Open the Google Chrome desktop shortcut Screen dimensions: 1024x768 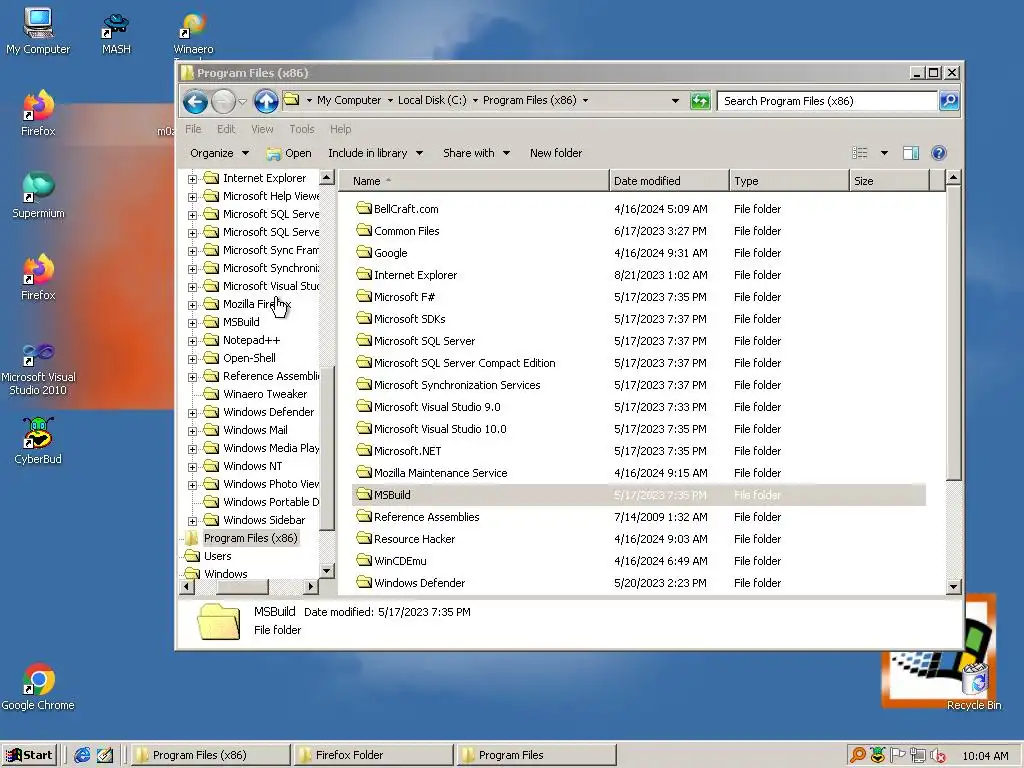coord(38,687)
